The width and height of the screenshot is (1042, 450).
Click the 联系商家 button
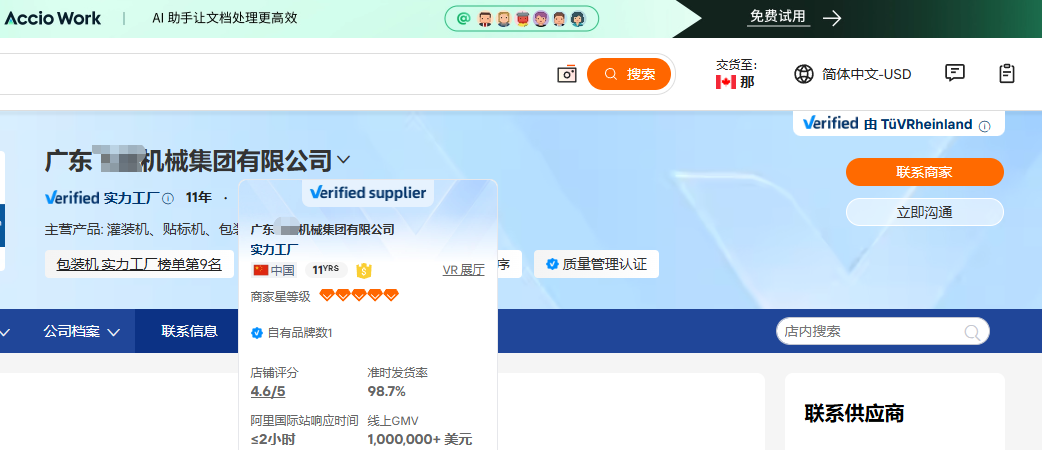[x=924, y=172]
